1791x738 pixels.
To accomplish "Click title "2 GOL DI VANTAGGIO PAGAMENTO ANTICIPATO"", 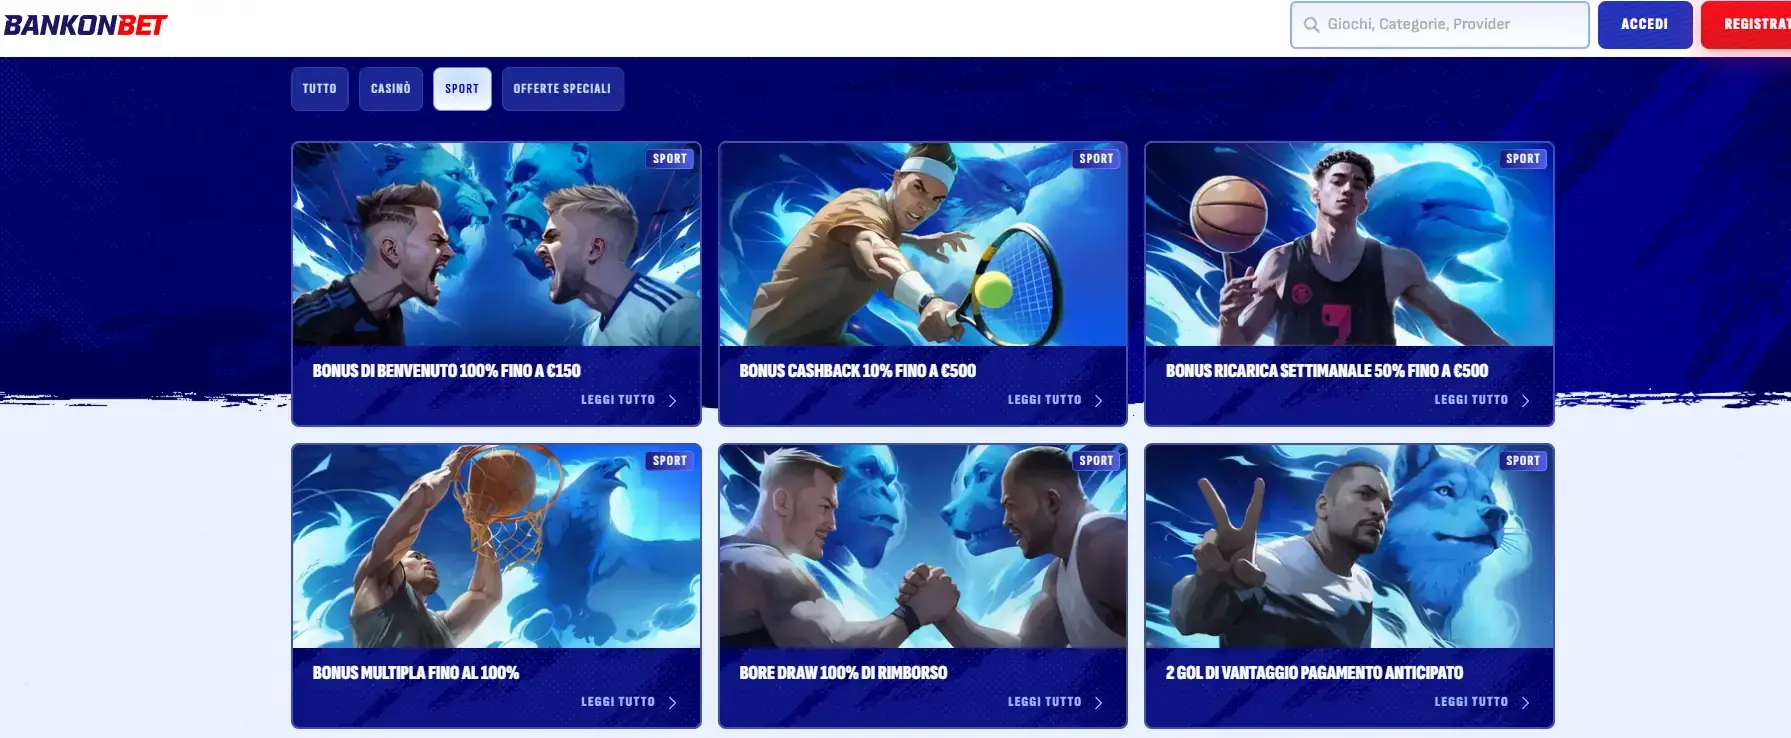I will pyautogui.click(x=1314, y=673).
